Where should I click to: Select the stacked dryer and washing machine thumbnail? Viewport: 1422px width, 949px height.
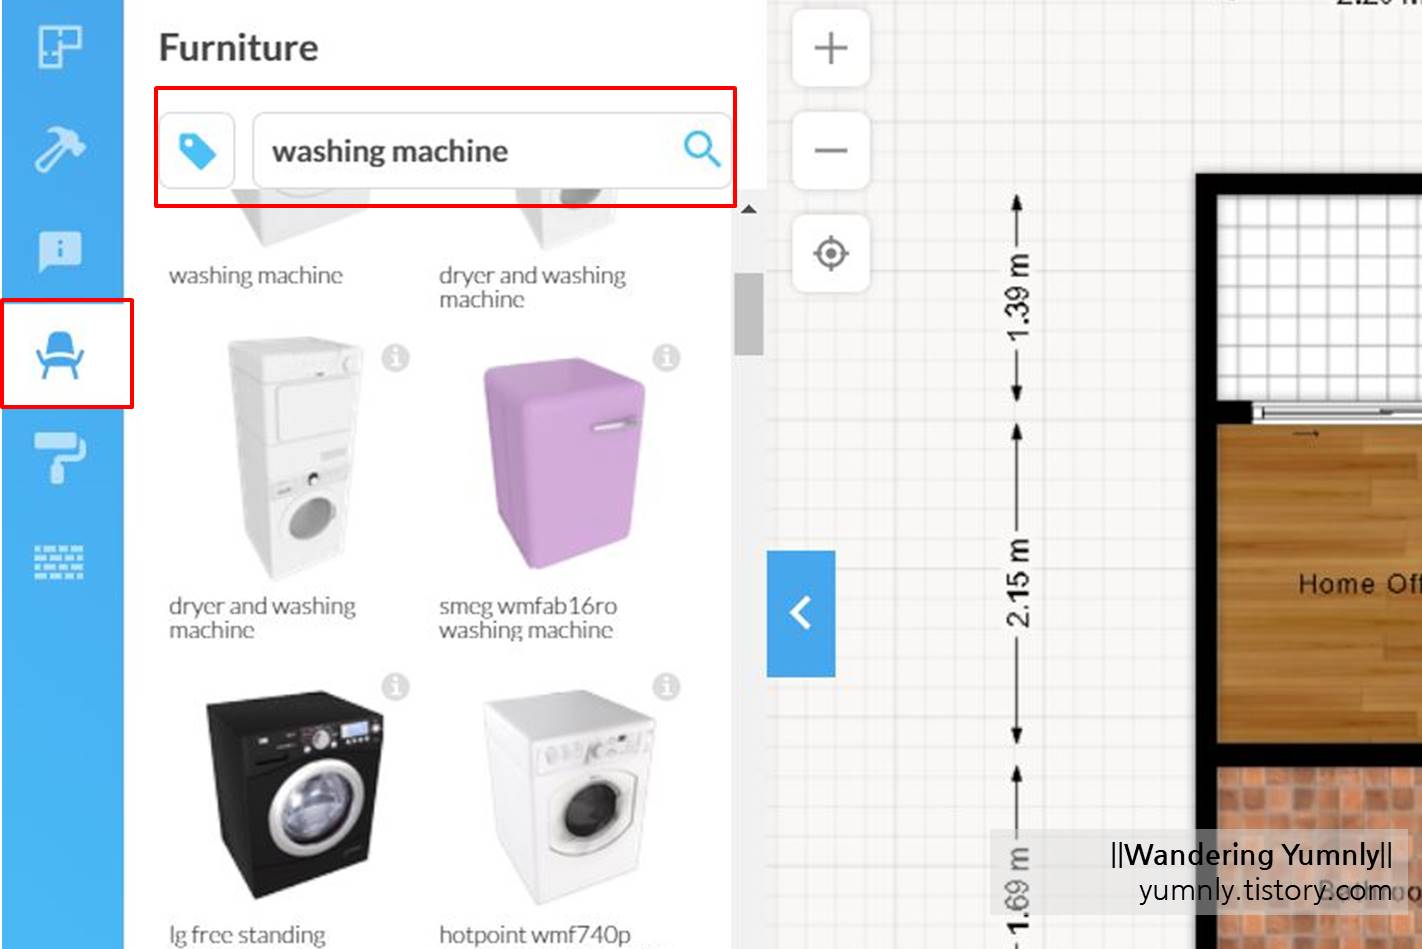[296, 460]
